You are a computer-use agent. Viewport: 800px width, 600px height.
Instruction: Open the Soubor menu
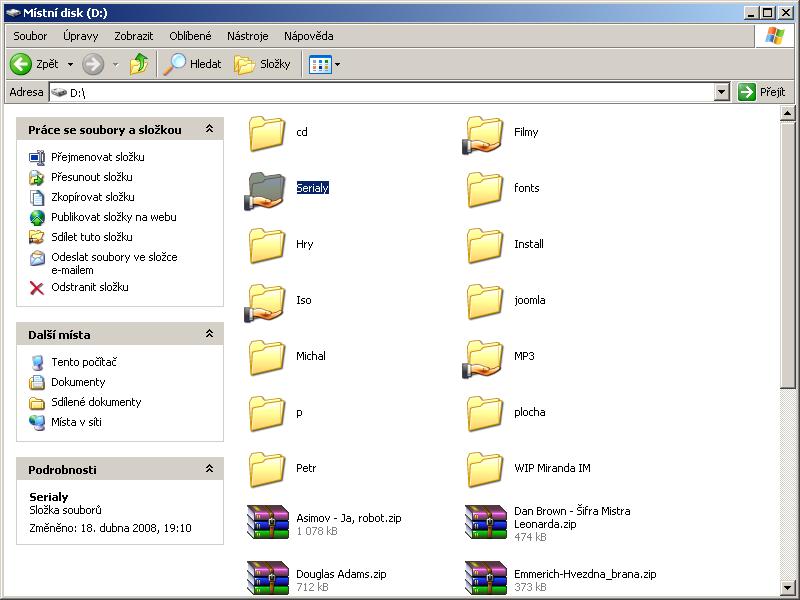coord(30,36)
